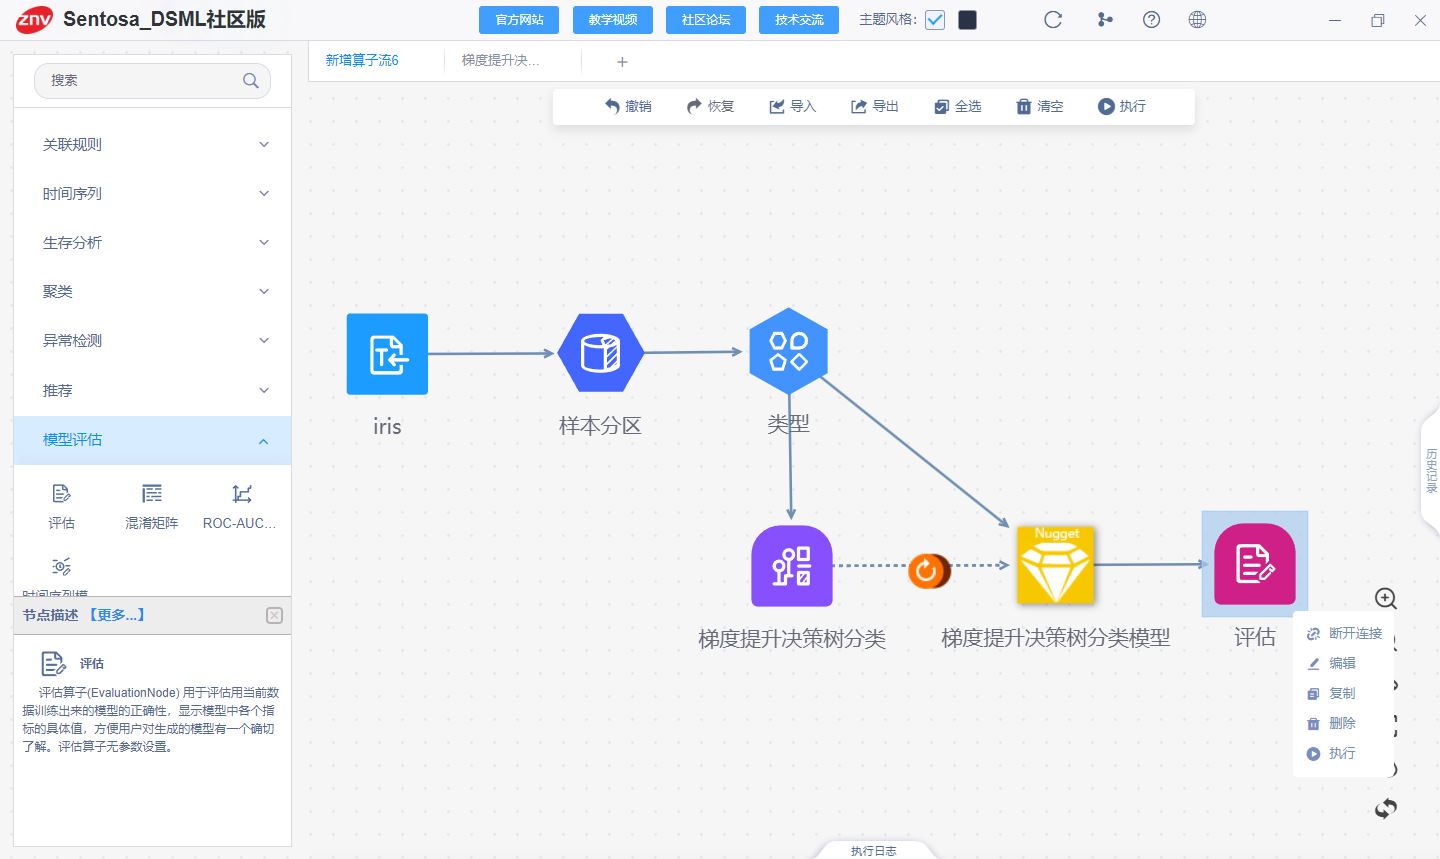The width and height of the screenshot is (1440, 859).
Task: Close the node description panel
Action: (275, 616)
